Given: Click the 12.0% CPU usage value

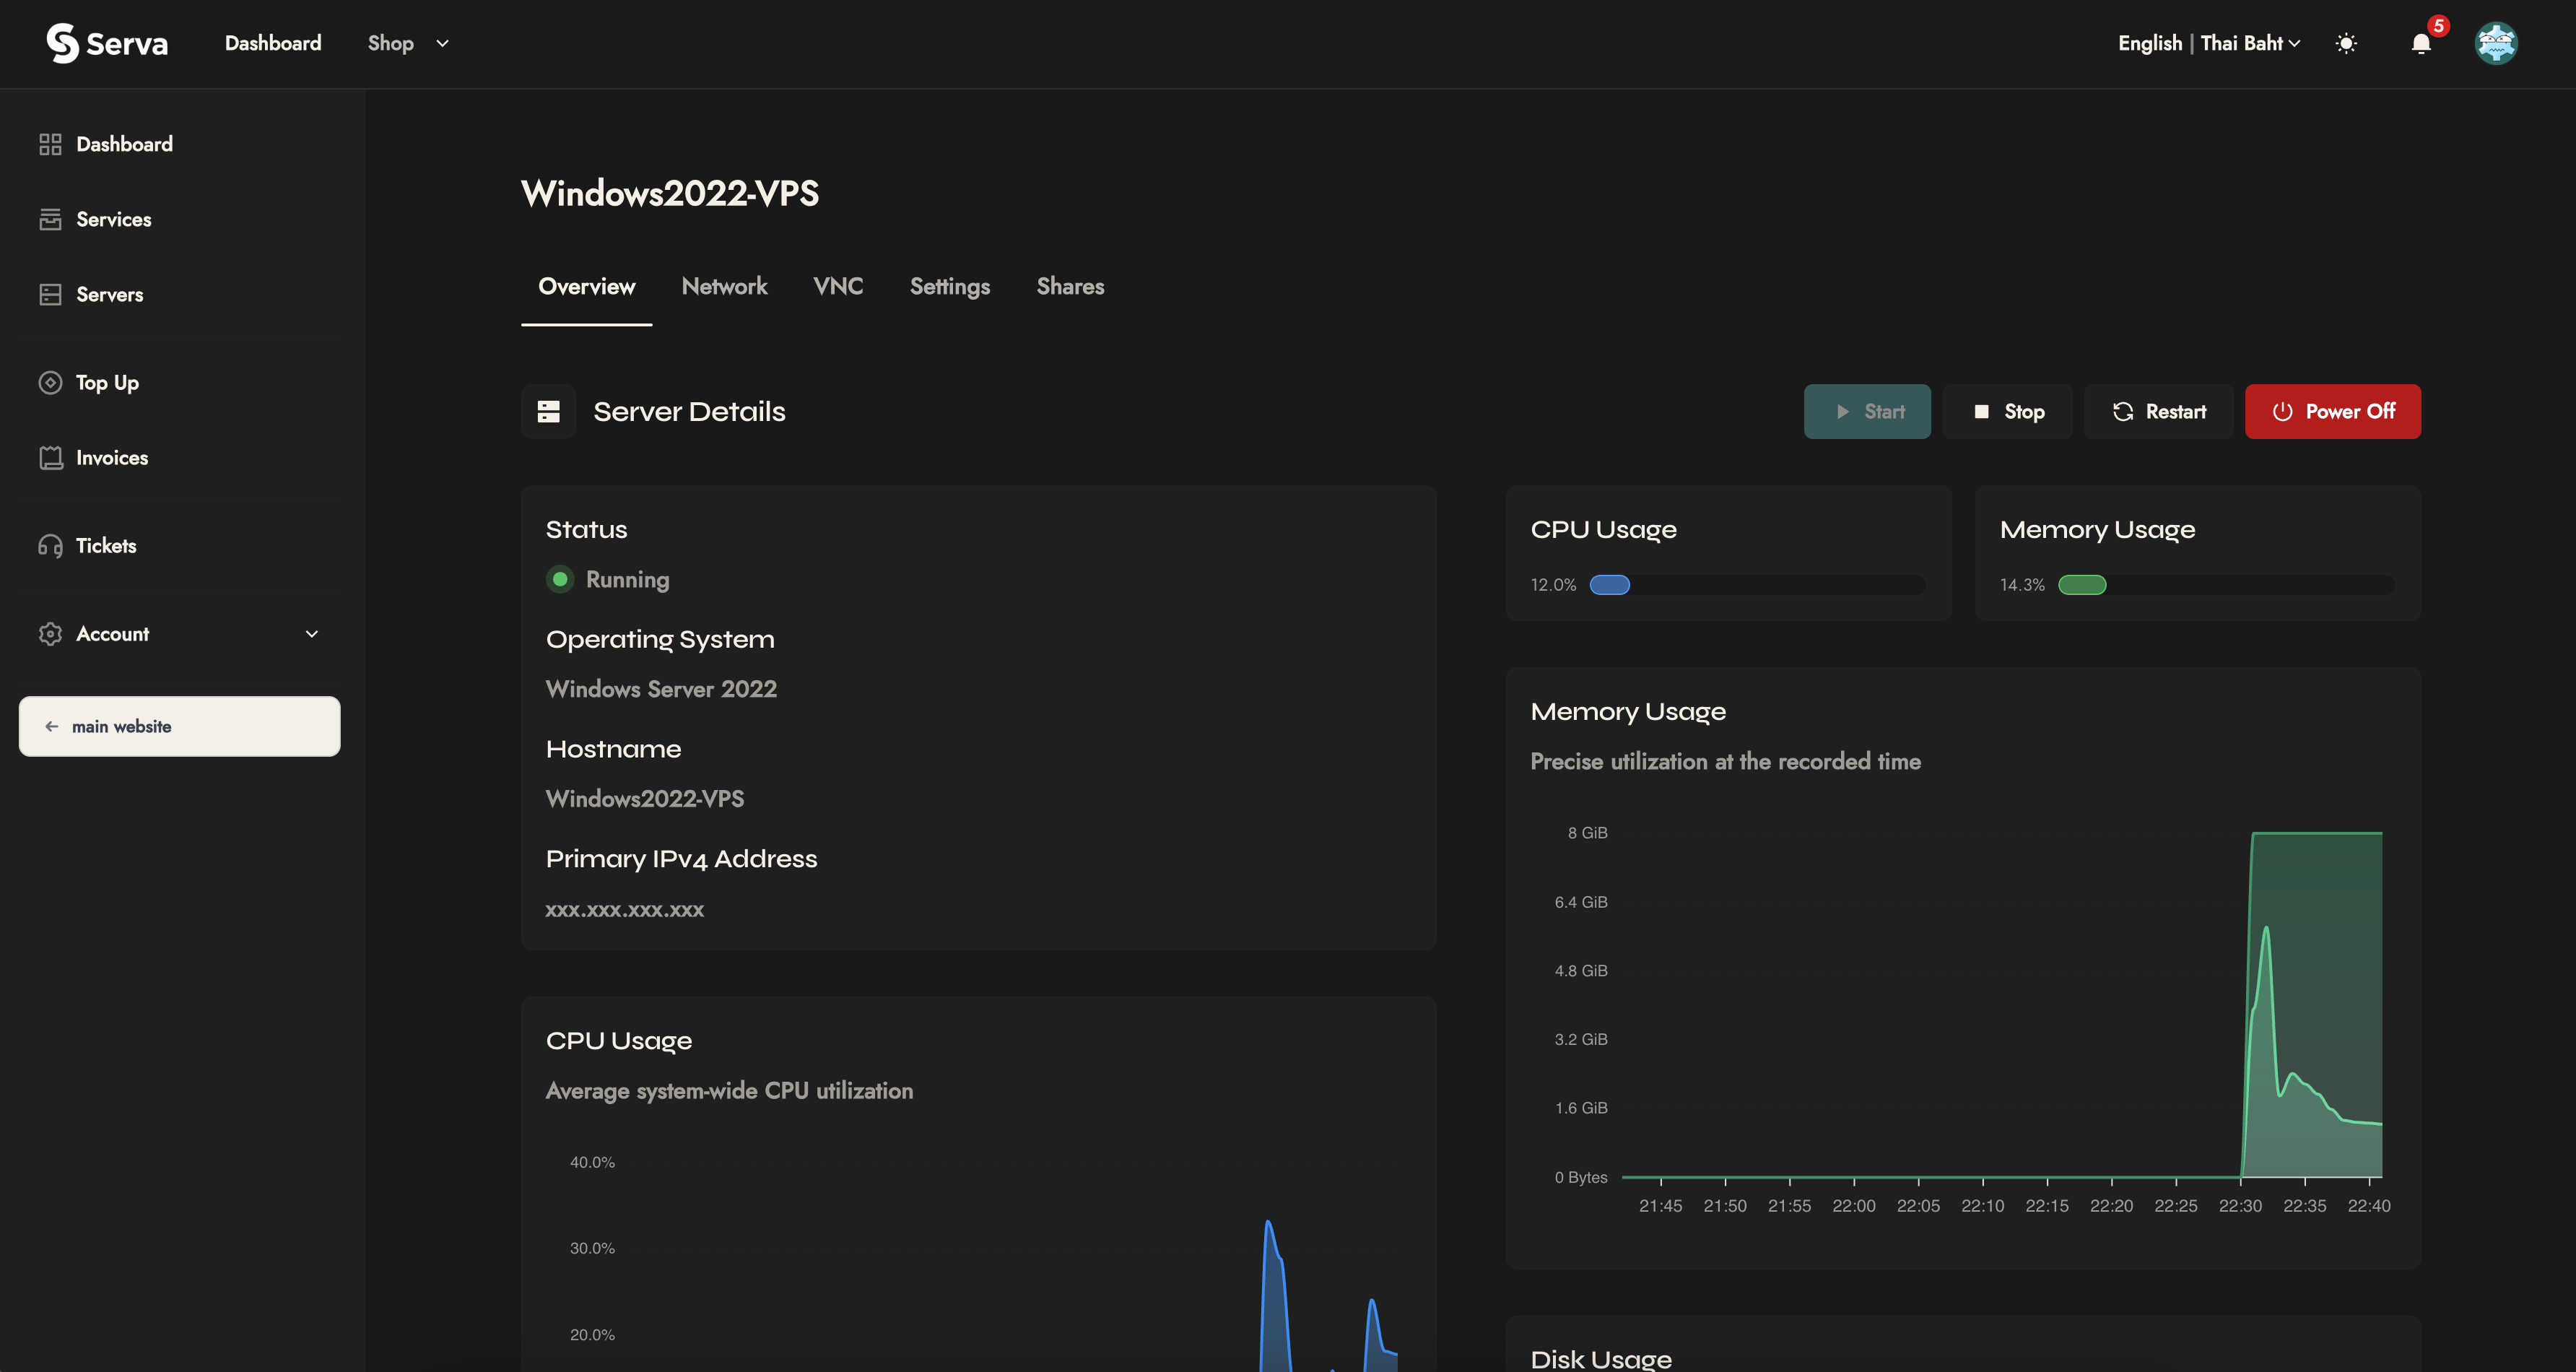Looking at the screenshot, I should click(1553, 585).
